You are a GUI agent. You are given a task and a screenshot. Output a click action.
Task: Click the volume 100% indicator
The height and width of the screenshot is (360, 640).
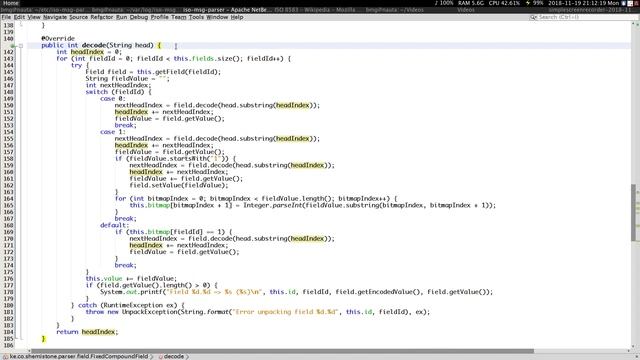pyautogui.click(x=444, y=3)
